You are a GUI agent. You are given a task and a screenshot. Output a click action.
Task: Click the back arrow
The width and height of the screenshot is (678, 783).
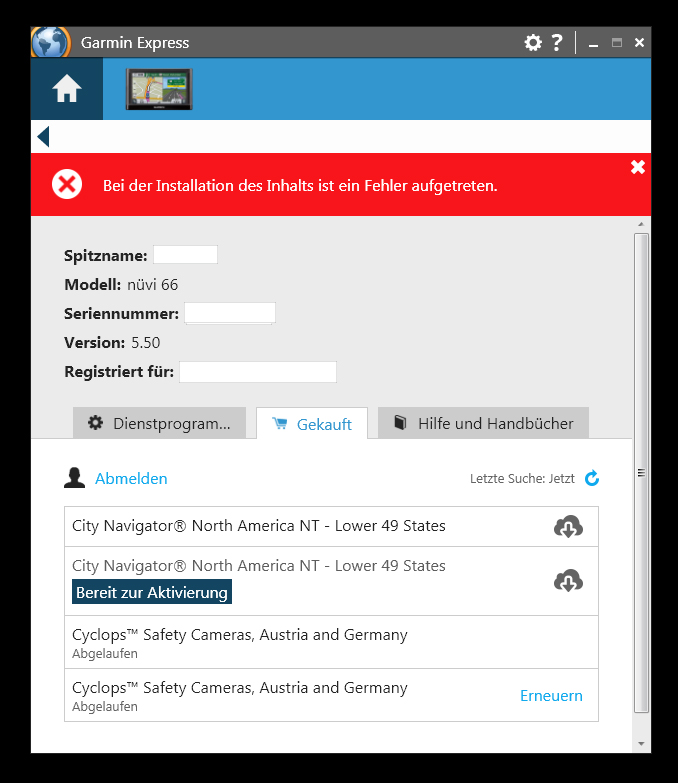point(43,136)
